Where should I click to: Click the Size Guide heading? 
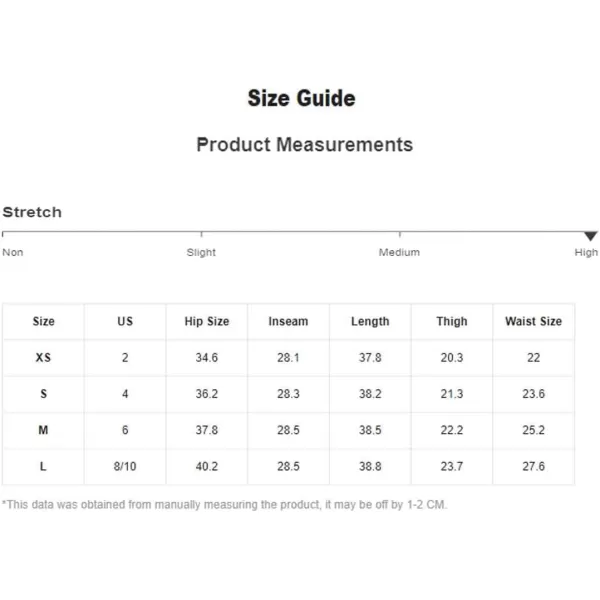click(x=302, y=98)
